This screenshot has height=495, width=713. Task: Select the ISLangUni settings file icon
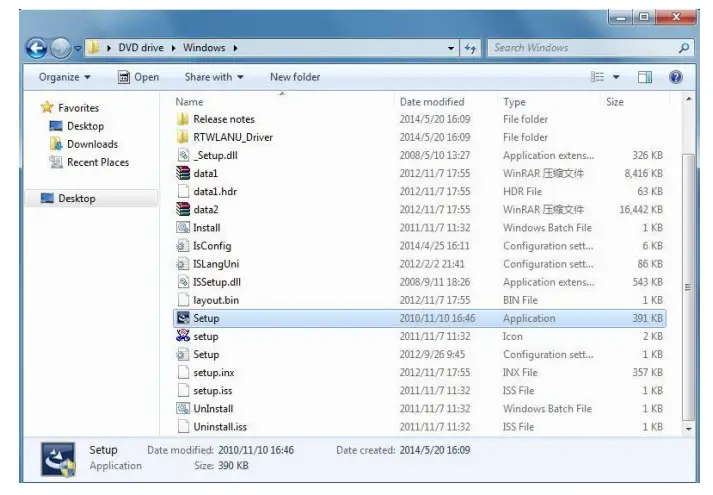(x=182, y=264)
